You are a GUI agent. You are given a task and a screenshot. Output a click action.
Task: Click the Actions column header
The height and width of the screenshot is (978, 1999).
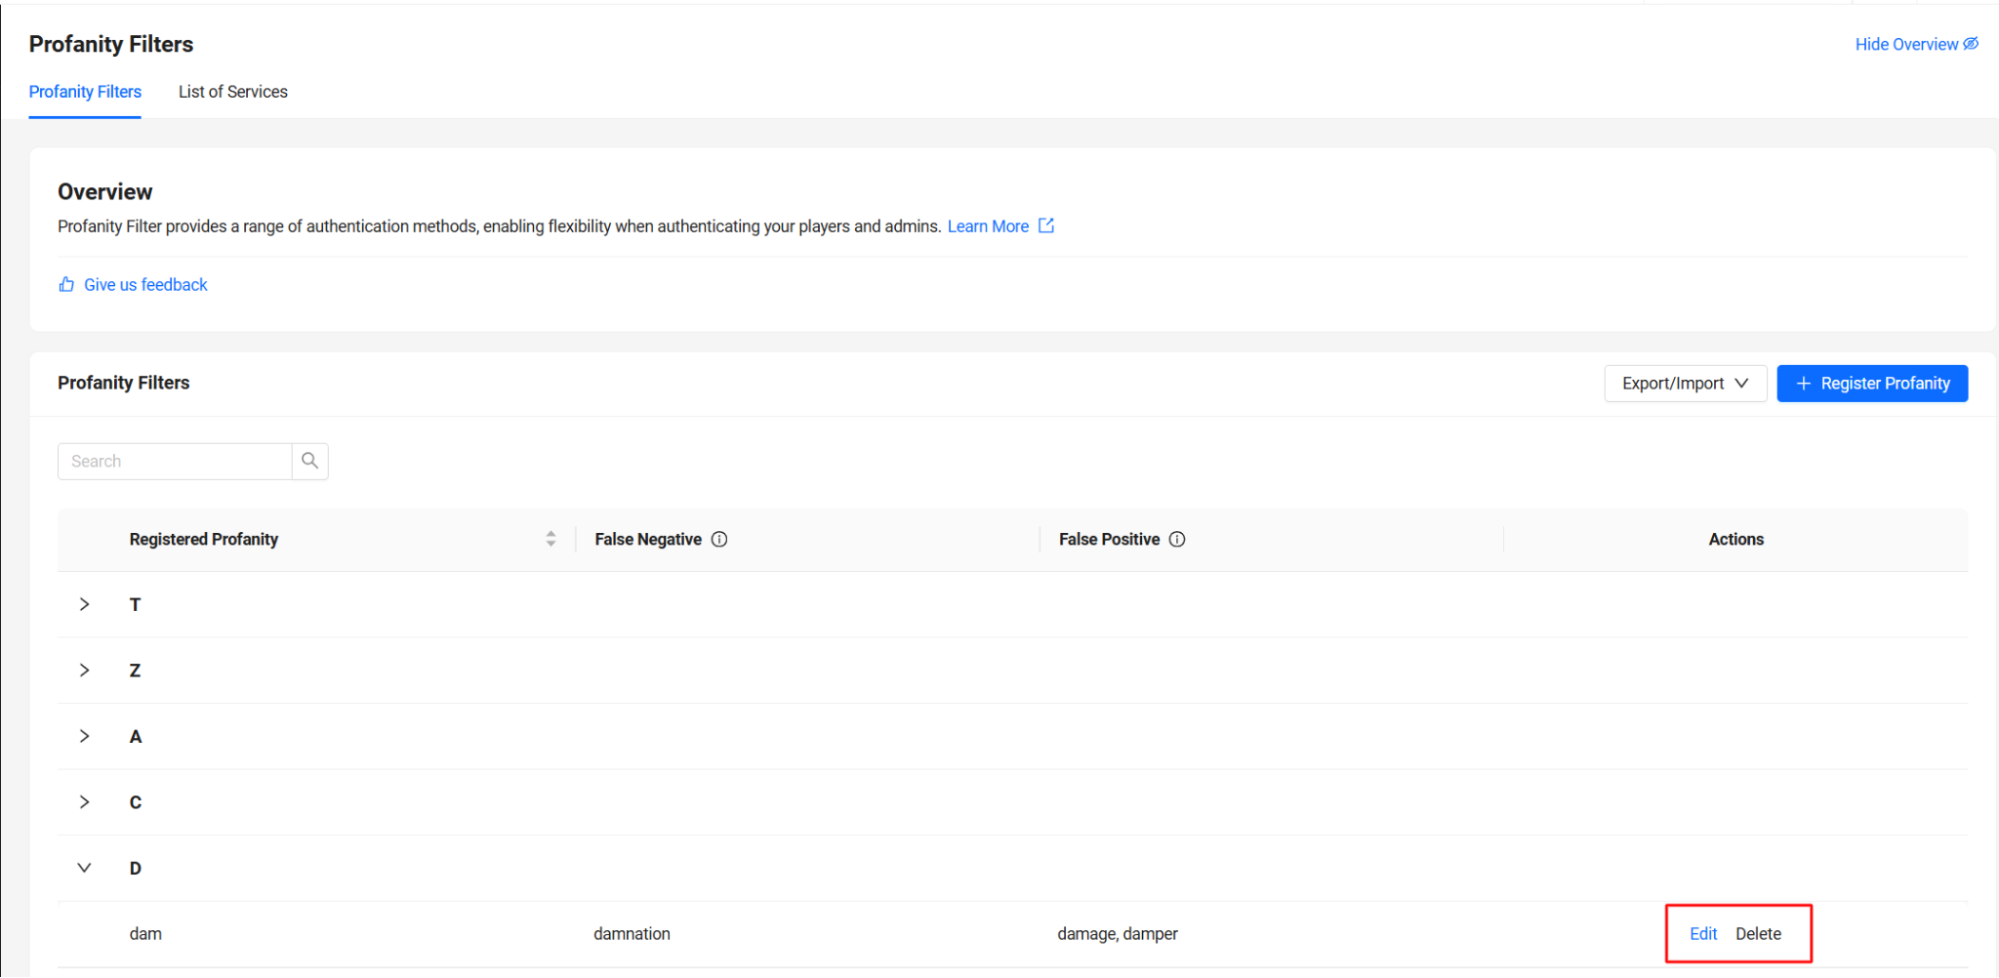(x=1736, y=539)
